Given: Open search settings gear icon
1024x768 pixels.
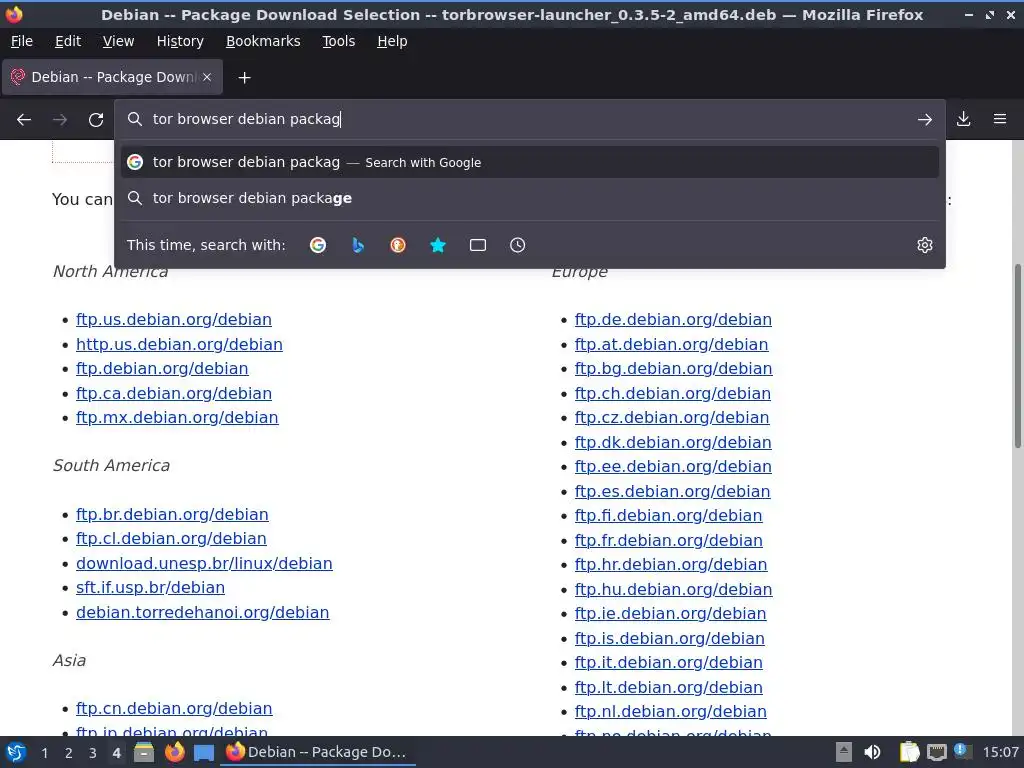Looking at the screenshot, I should 925,245.
